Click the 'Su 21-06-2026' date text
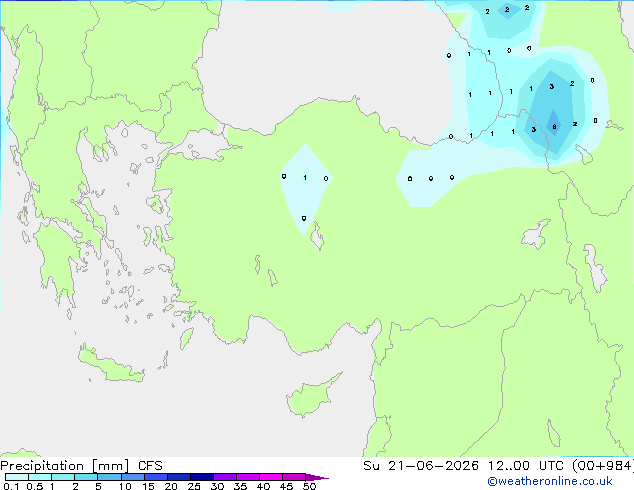Screen dimensions: 634x490 pos(421,466)
